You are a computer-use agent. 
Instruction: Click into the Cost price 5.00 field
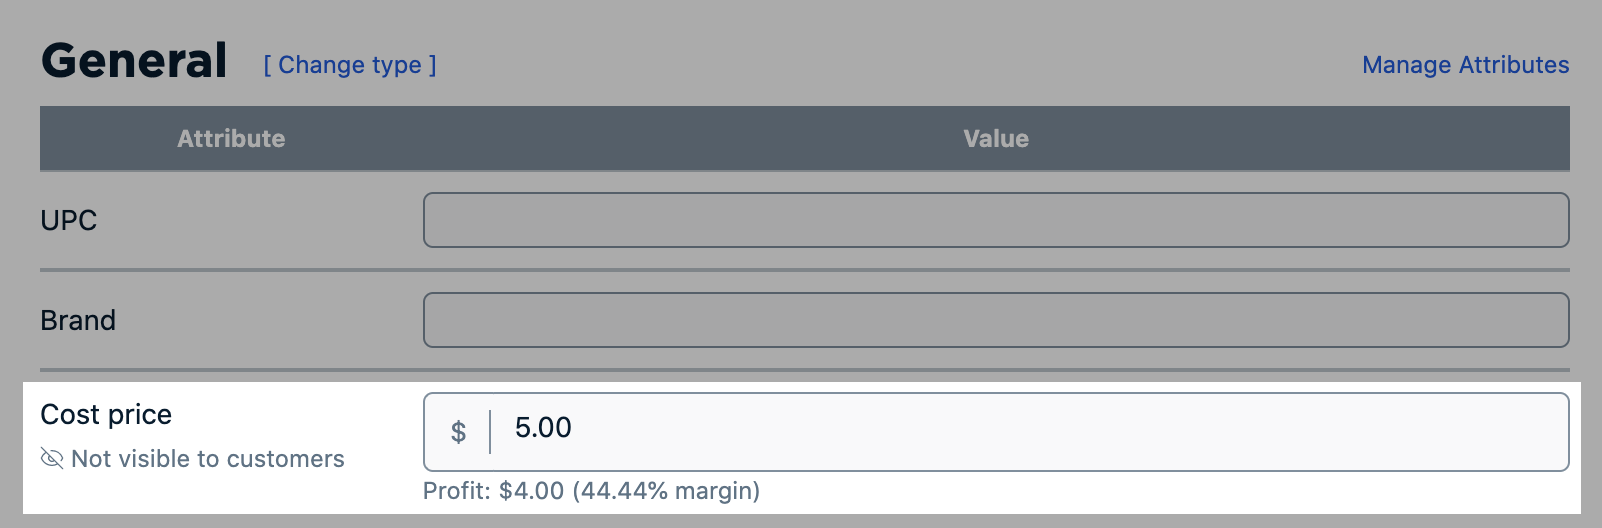pos(1030,432)
